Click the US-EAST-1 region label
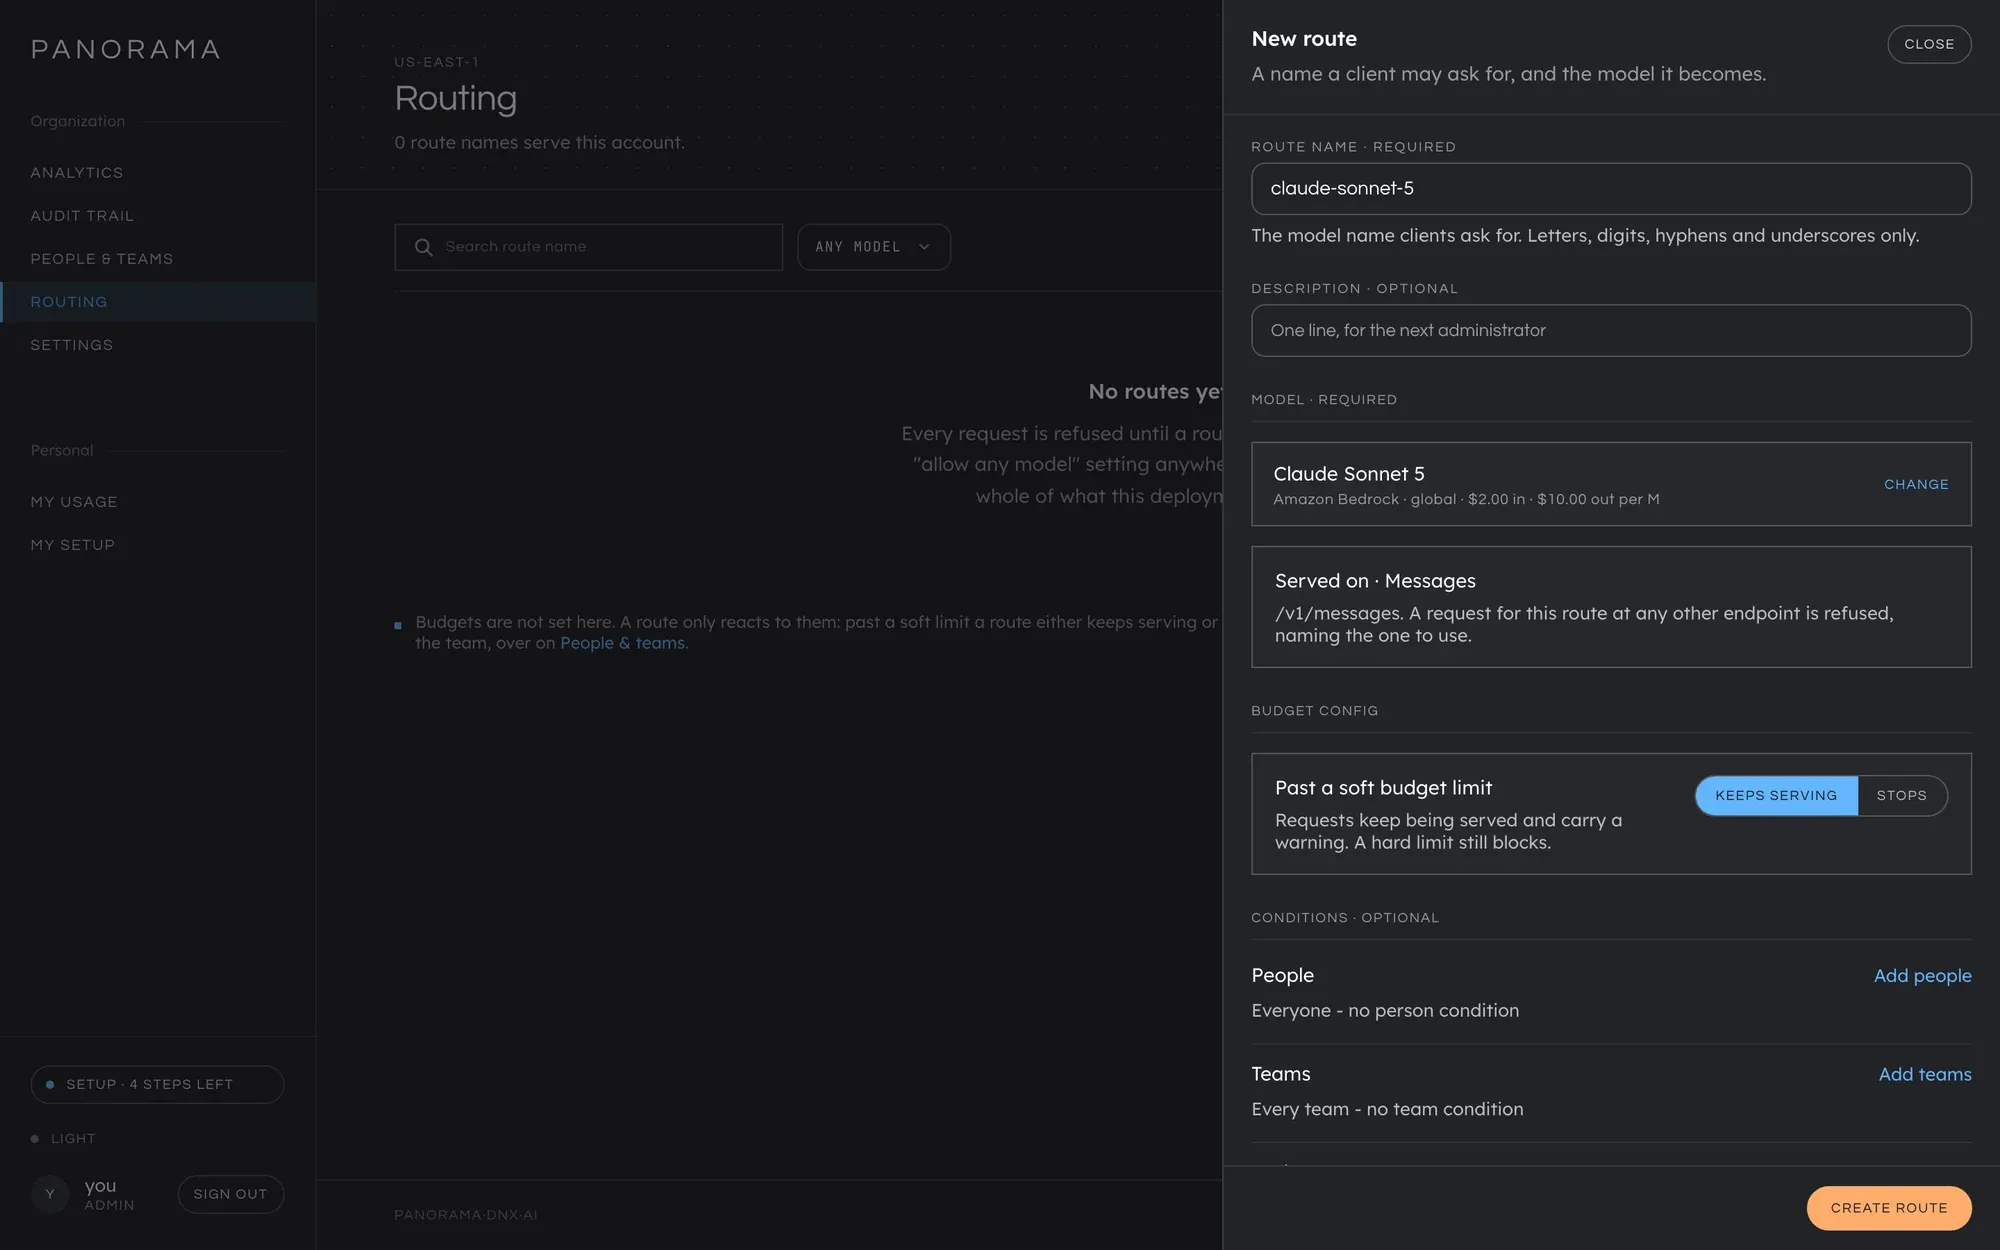This screenshot has width=2000, height=1250. 436,62
